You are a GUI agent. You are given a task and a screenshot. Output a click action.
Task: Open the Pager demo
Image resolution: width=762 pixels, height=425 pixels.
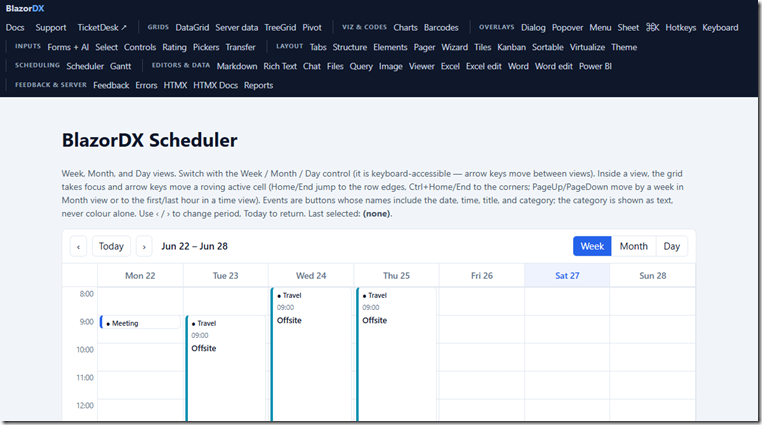[424, 47]
